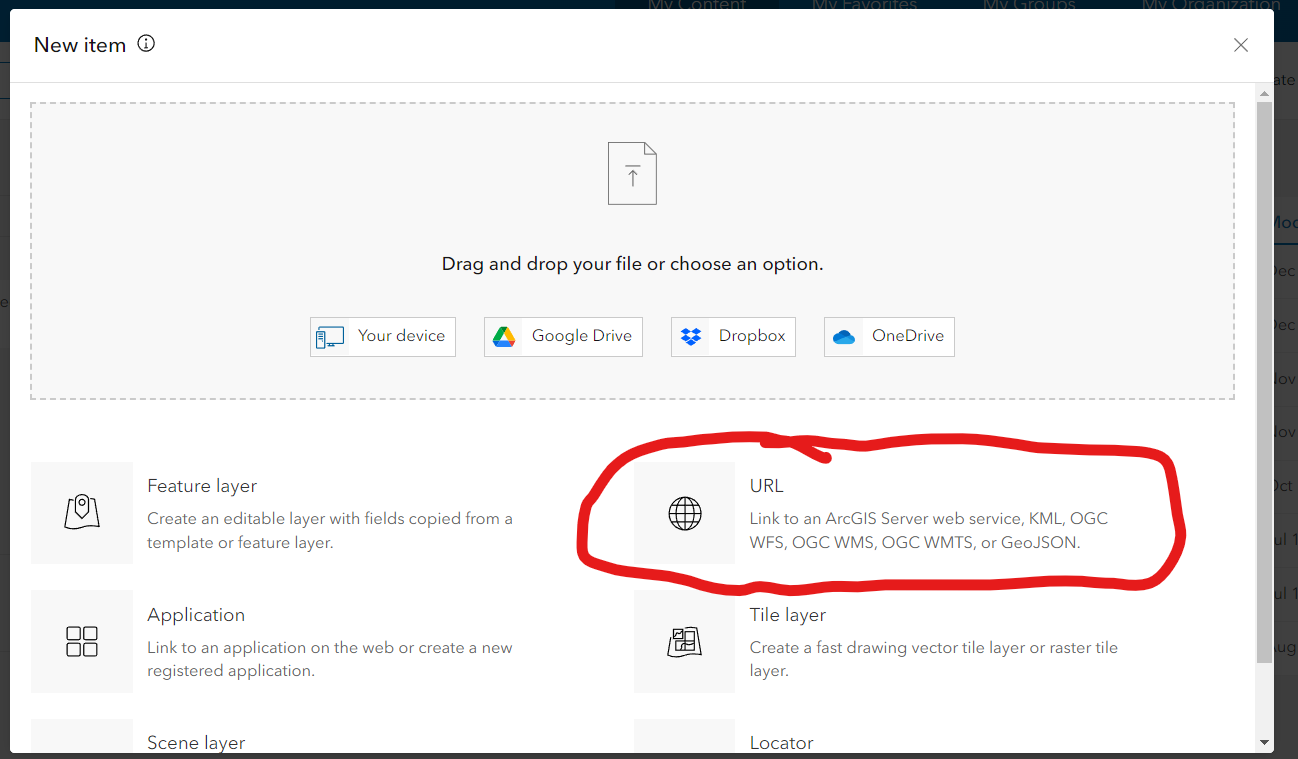Click the upload arrow icon in drop area
Screen dimensions: 1298x759
pos(632,172)
